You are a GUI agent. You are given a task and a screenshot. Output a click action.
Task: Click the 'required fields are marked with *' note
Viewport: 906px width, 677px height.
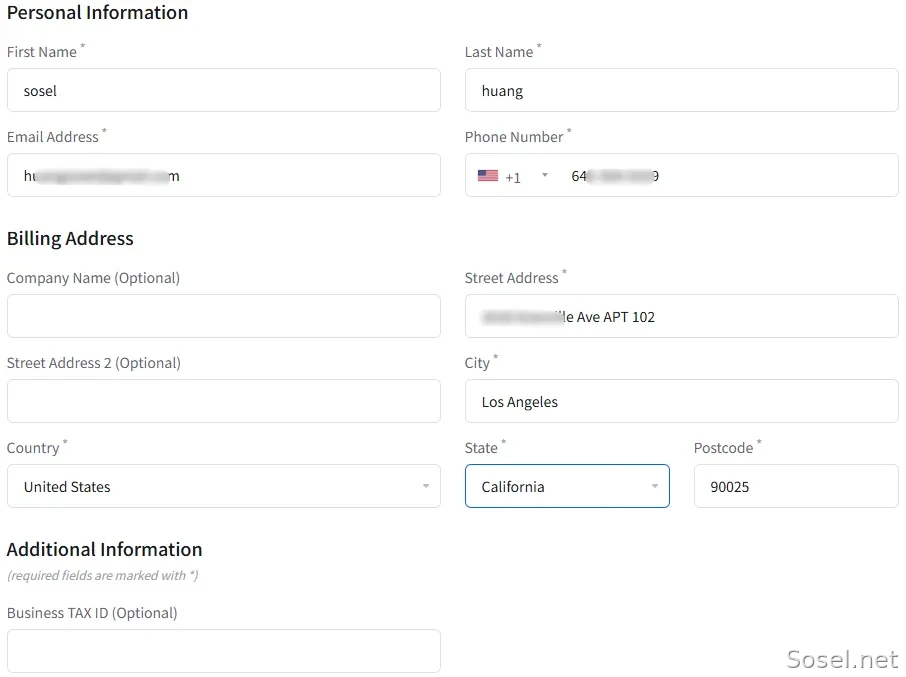click(x=102, y=575)
